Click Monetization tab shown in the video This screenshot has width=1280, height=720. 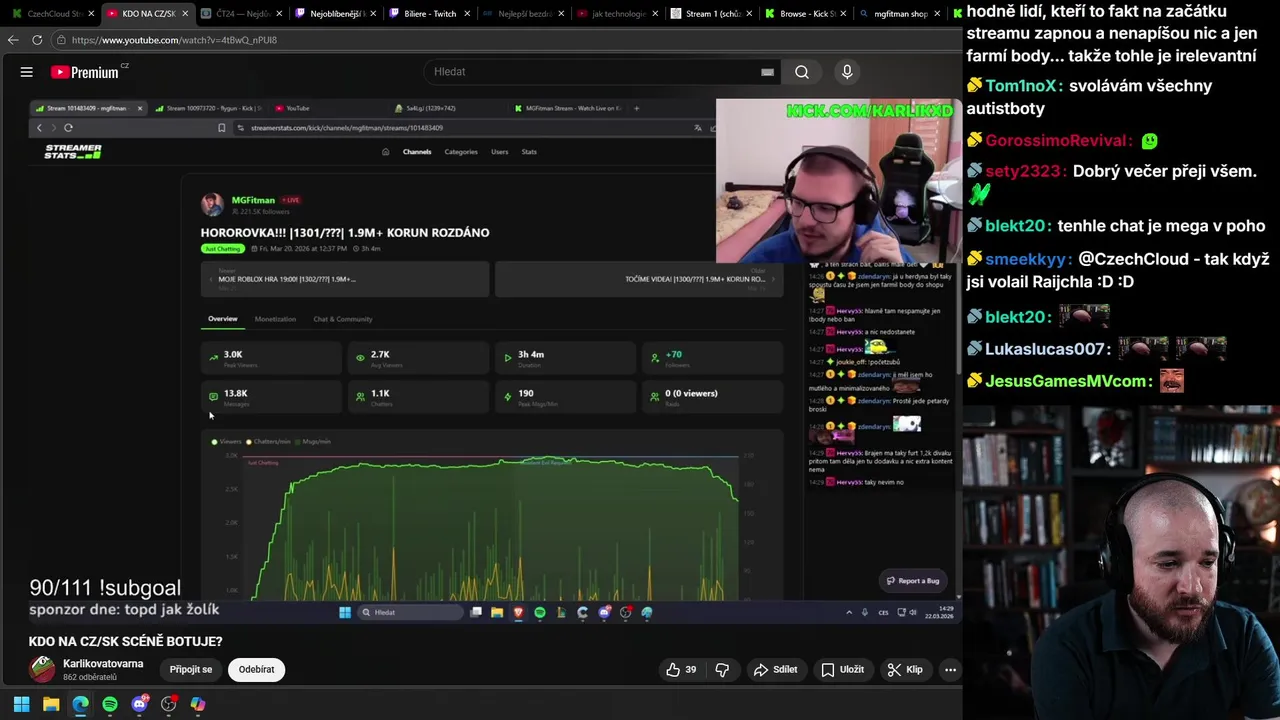pos(275,319)
